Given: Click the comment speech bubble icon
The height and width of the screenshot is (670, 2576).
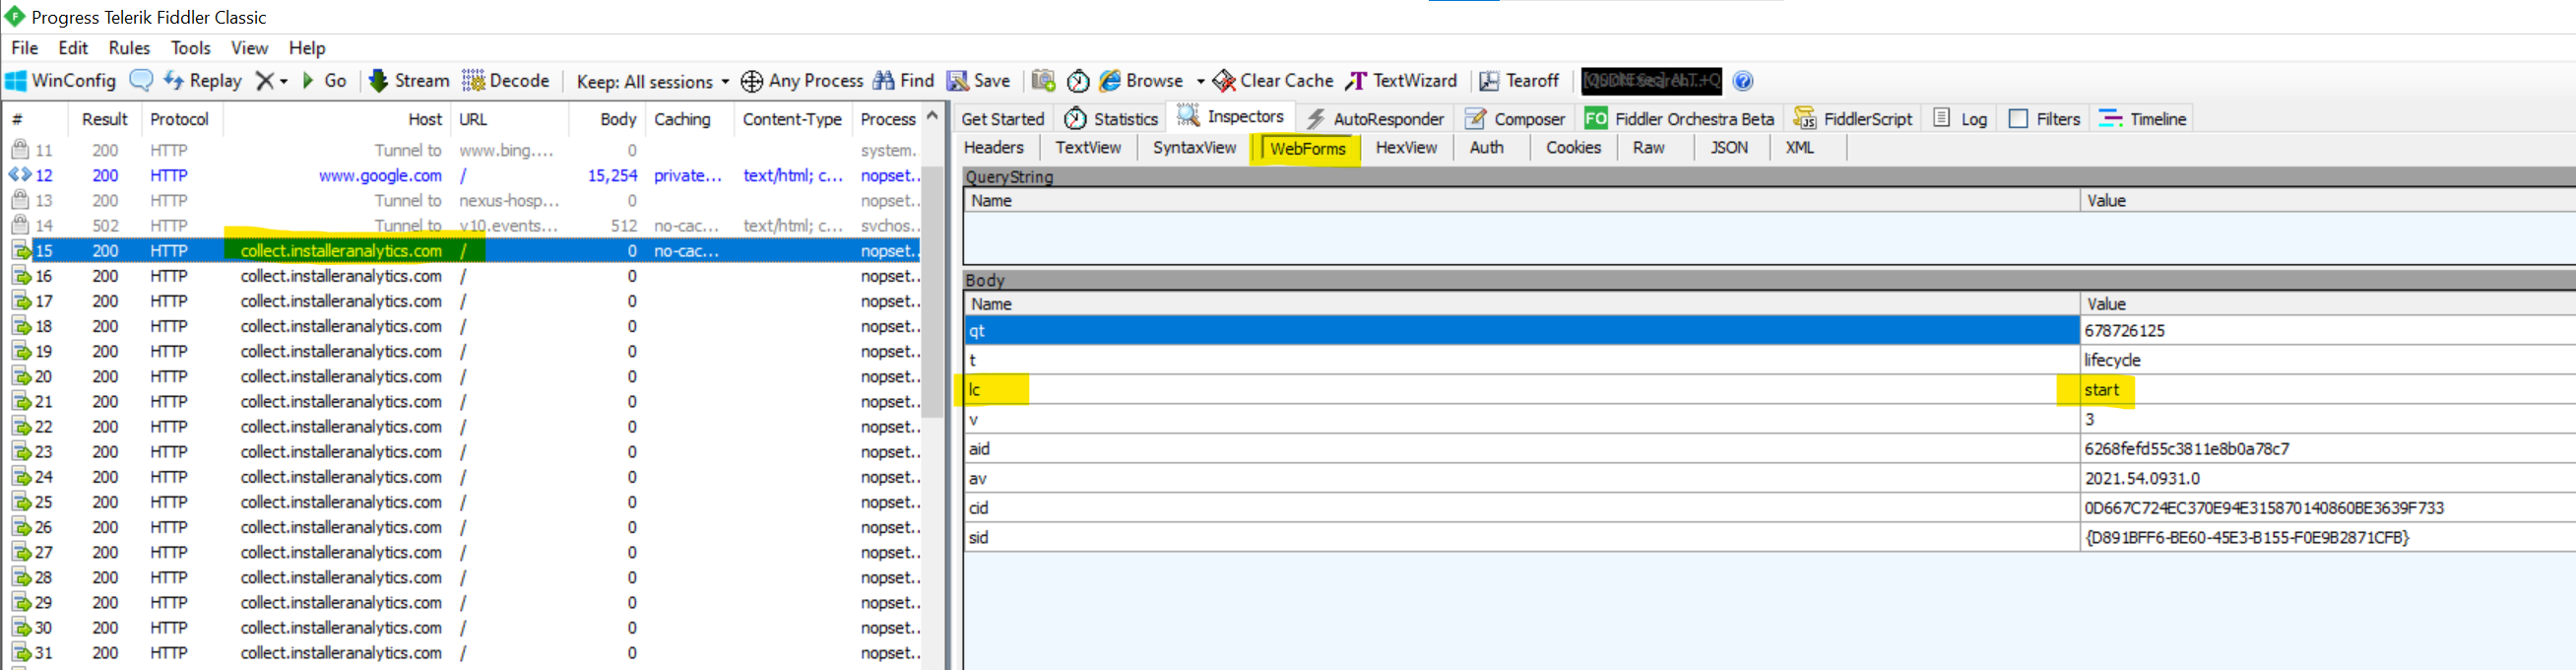Looking at the screenshot, I should click(x=141, y=81).
